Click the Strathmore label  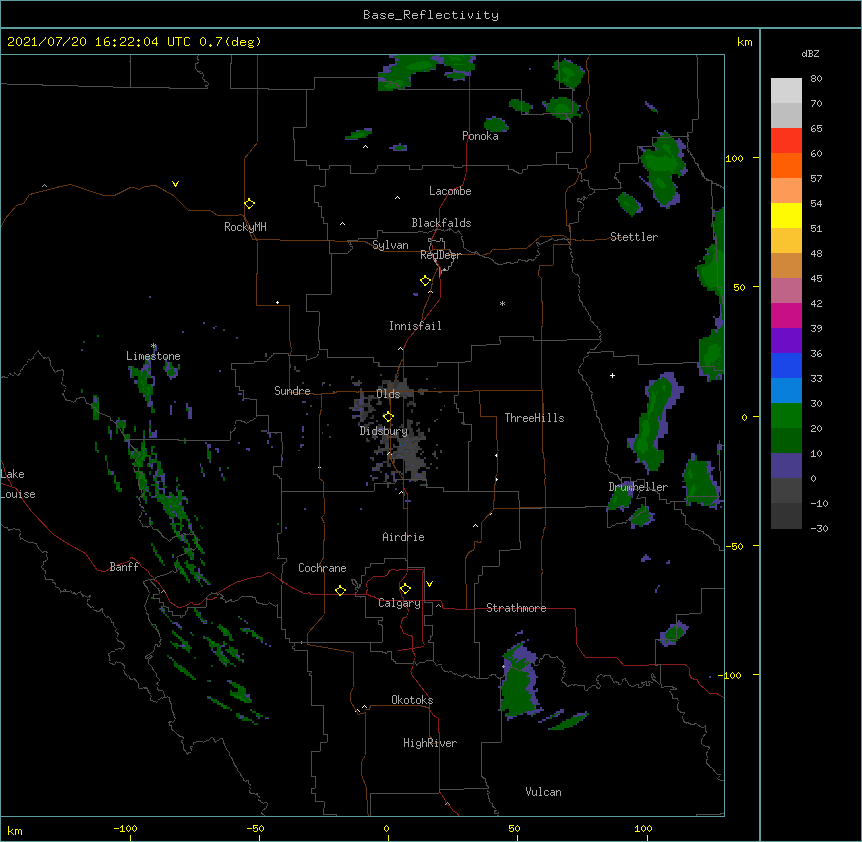click(516, 608)
